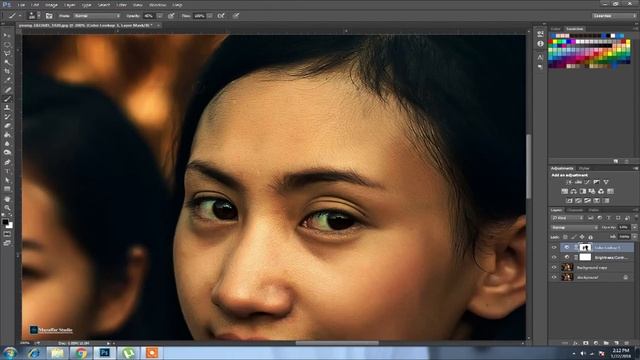Open the layer blend mode dropdown

[x=574, y=227]
